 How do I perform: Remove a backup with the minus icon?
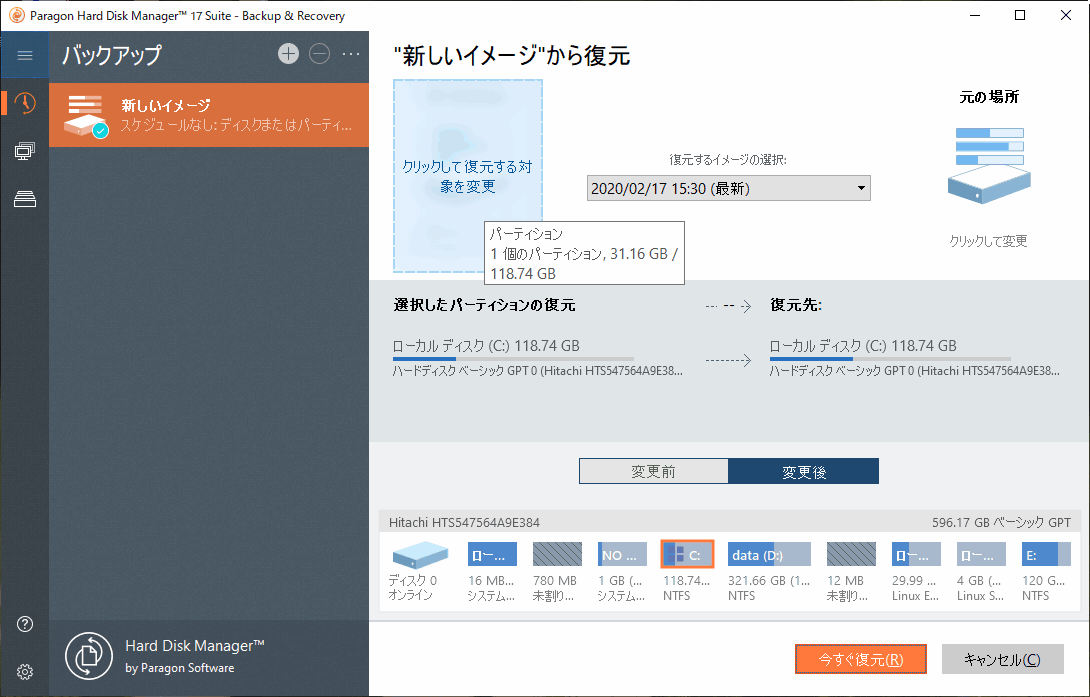point(320,54)
